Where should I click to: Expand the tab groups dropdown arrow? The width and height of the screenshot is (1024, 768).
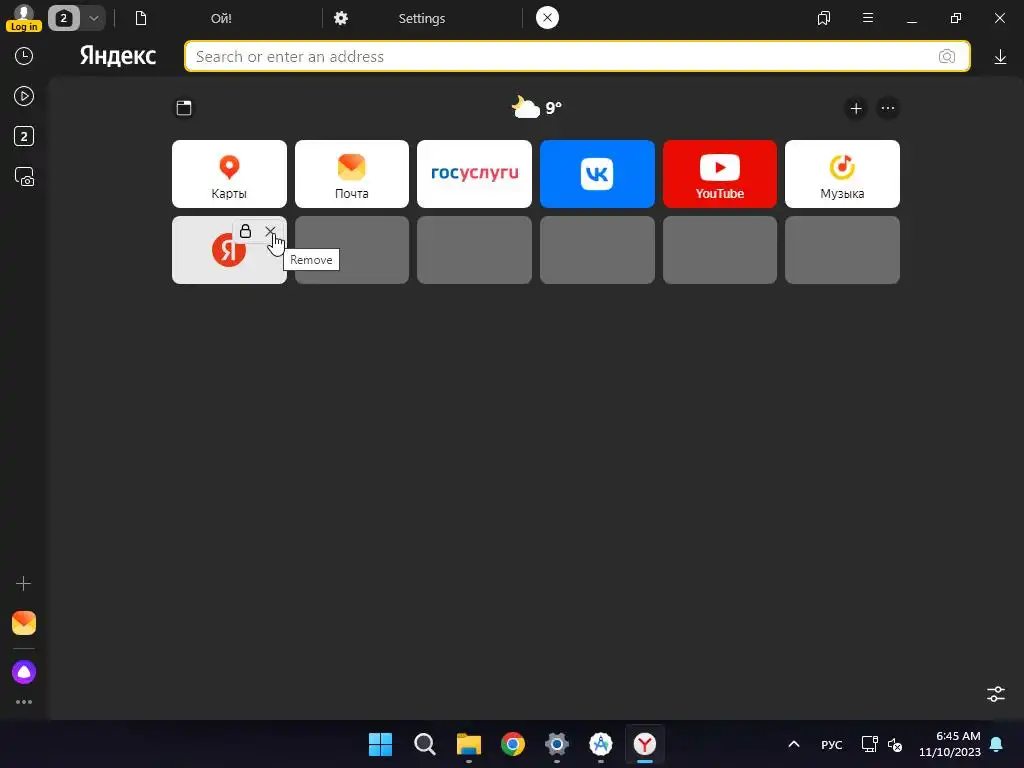(x=93, y=18)
